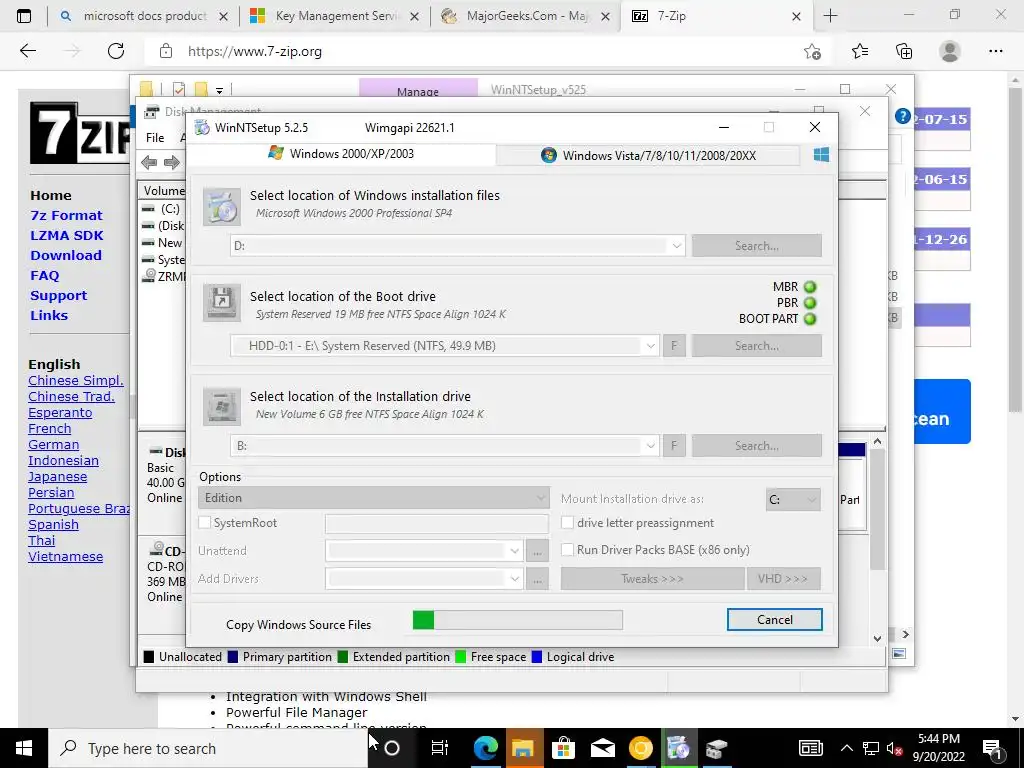Click the Windows Start button

click(x=24, y=748)
